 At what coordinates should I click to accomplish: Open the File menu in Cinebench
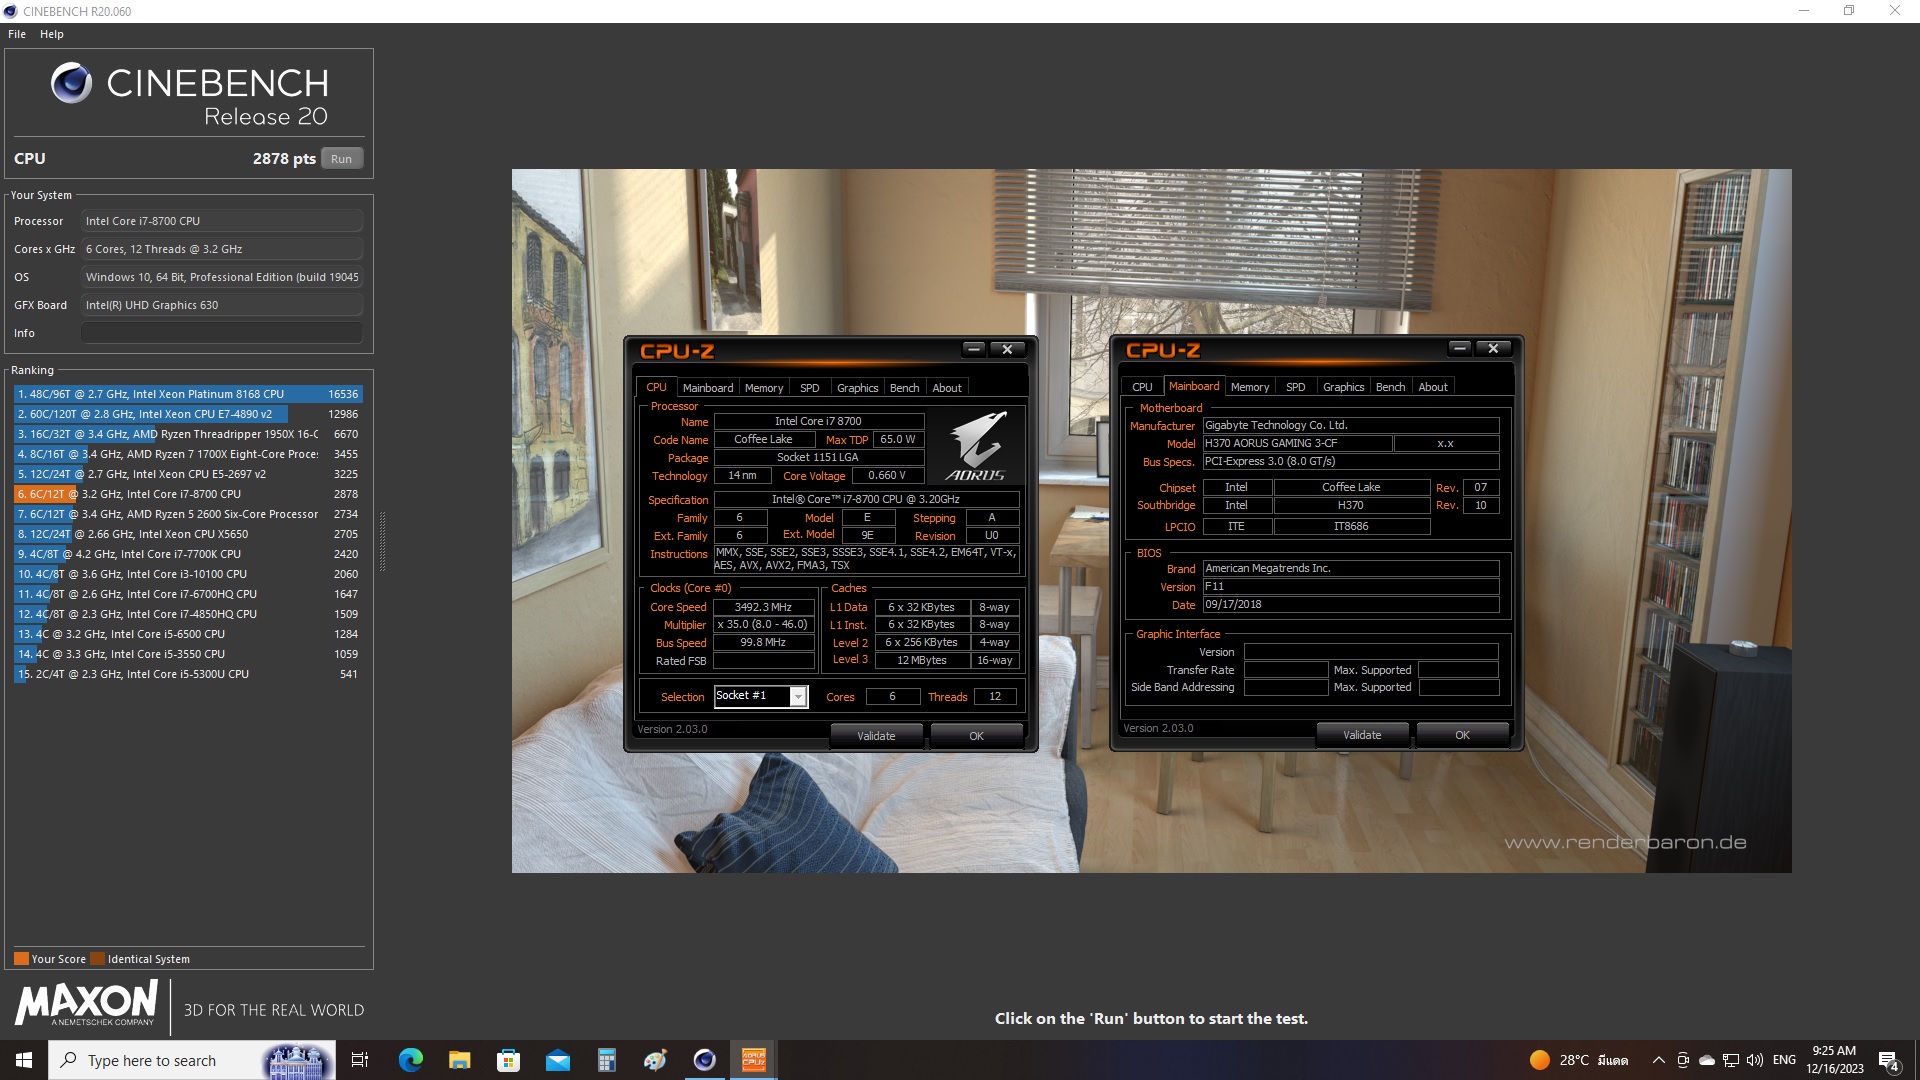point(17,34)
